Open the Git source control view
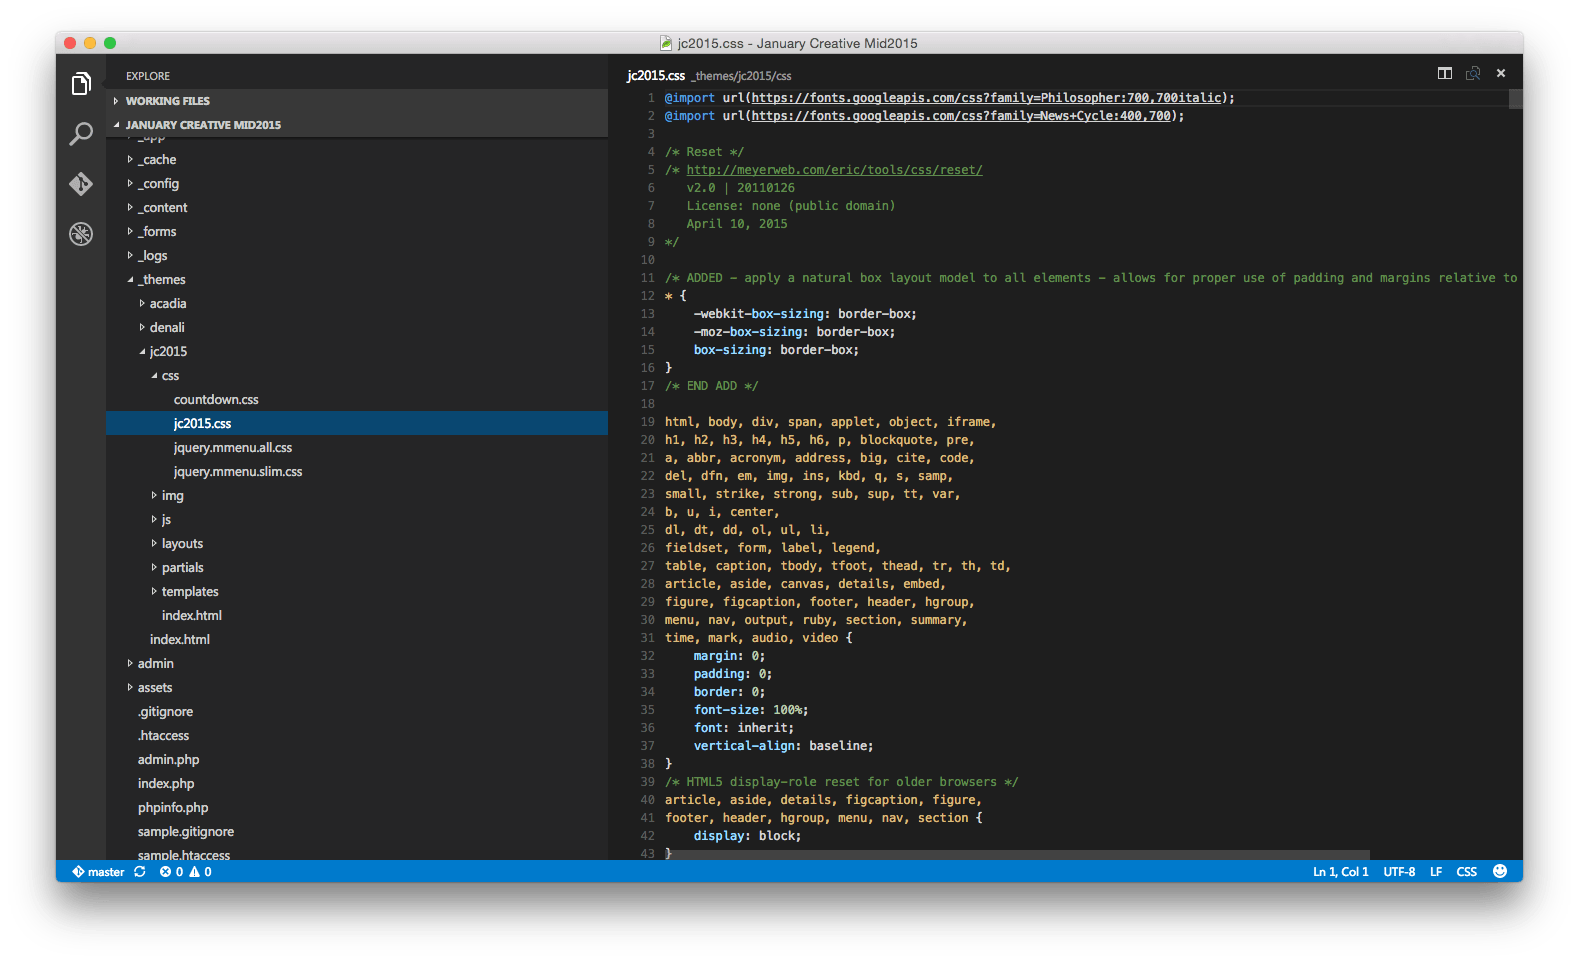 click(81, 184)
